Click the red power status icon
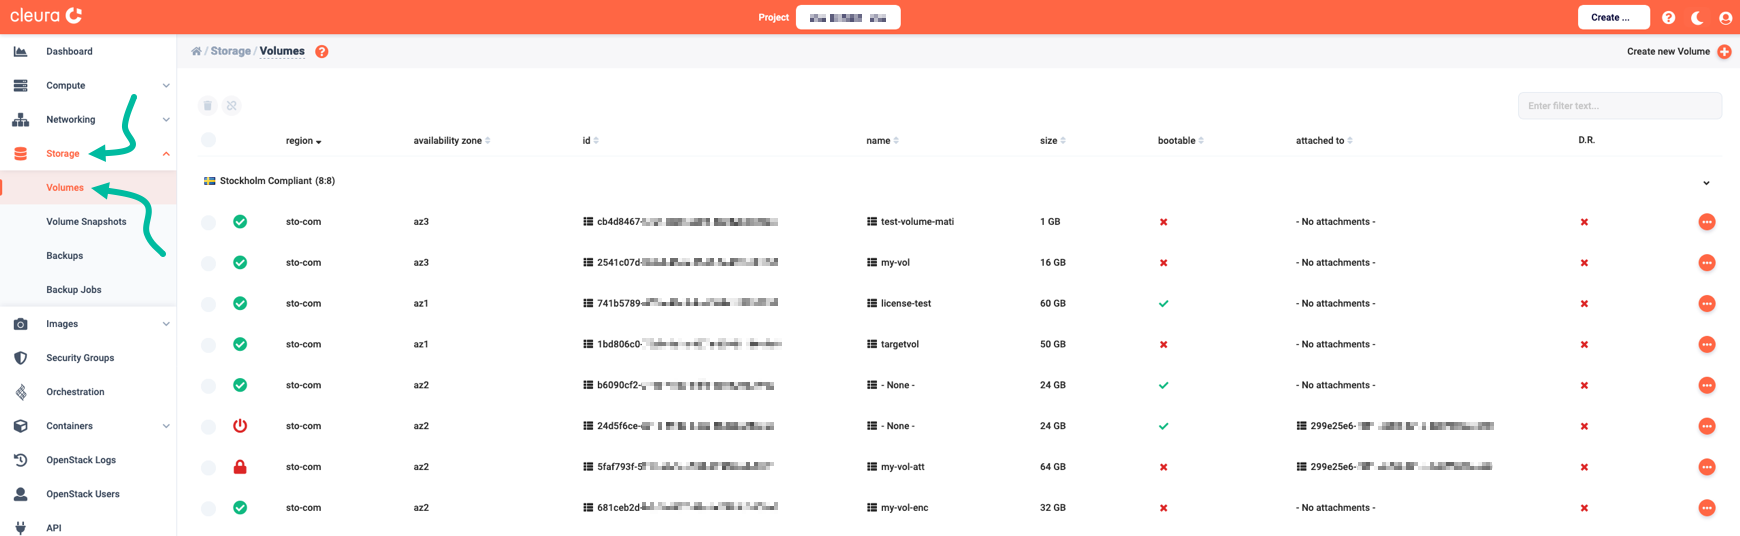Screen dimensions: 1740x536 [x=240, y=426]
